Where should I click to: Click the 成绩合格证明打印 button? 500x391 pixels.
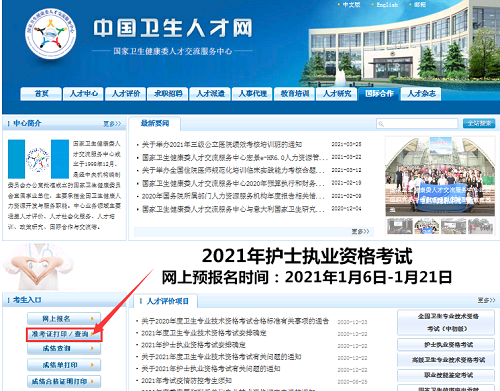click(64, 381)
